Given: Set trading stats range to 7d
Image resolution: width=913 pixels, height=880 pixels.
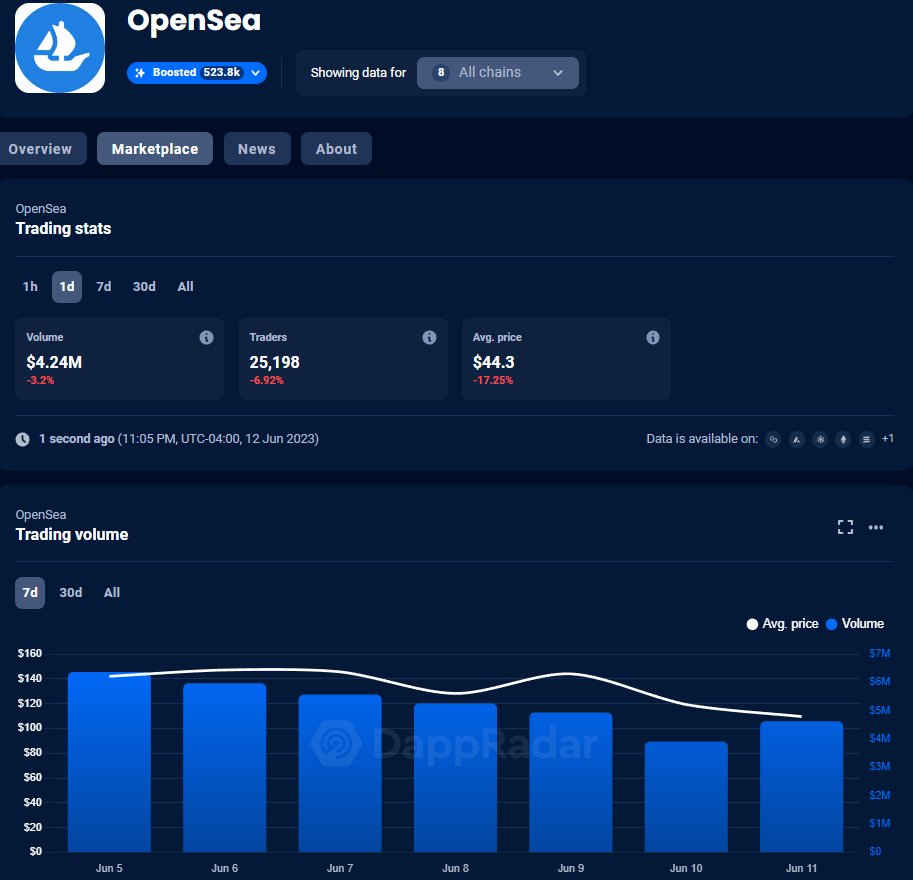Looking at the screenshot, I should [104, 287].
